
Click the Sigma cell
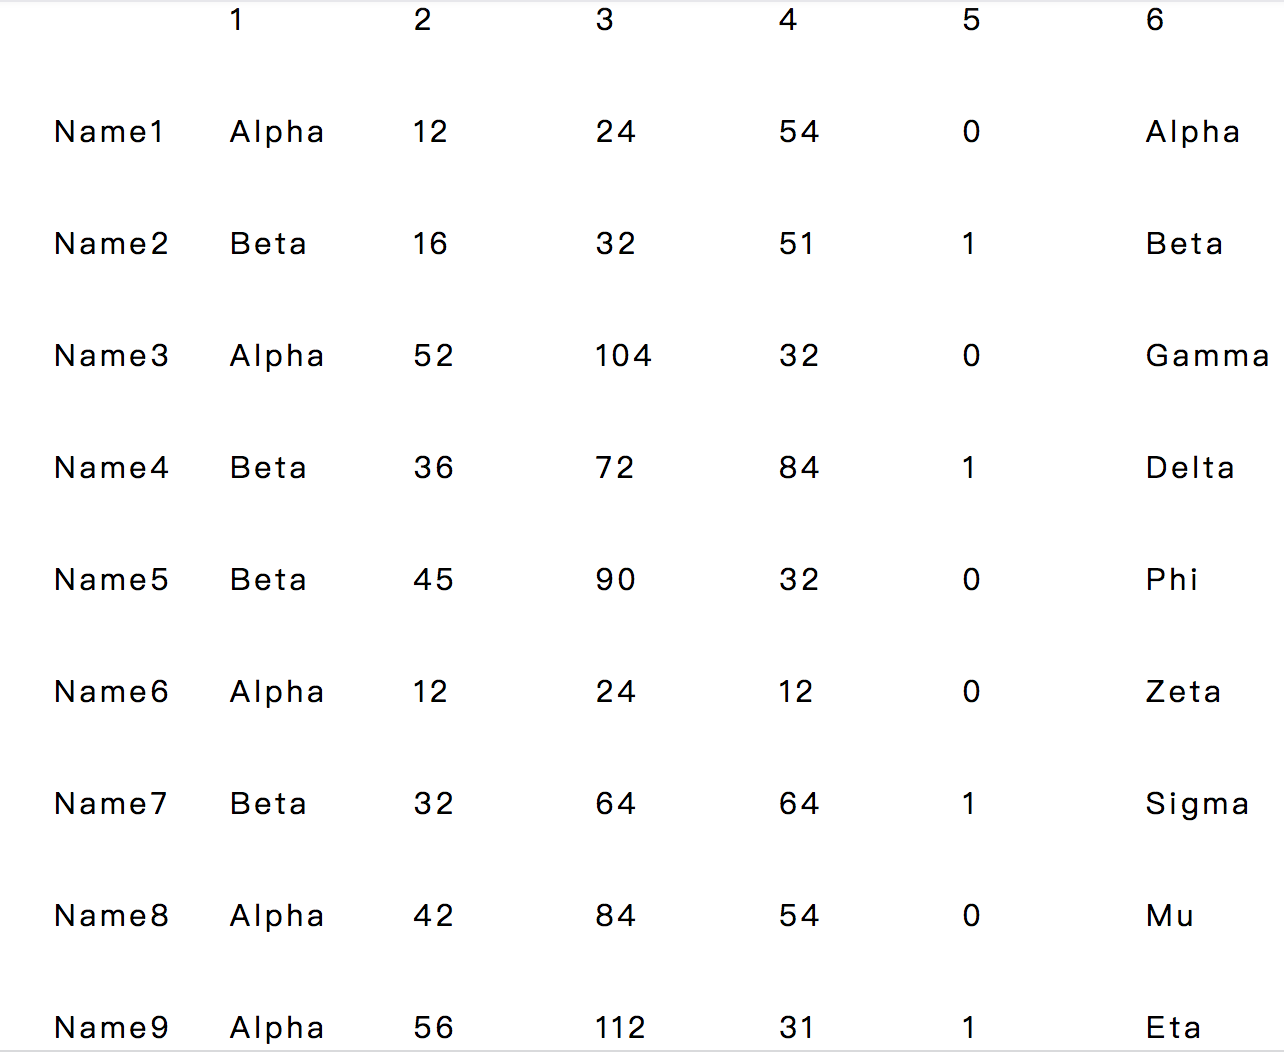tap(1197, 804)
